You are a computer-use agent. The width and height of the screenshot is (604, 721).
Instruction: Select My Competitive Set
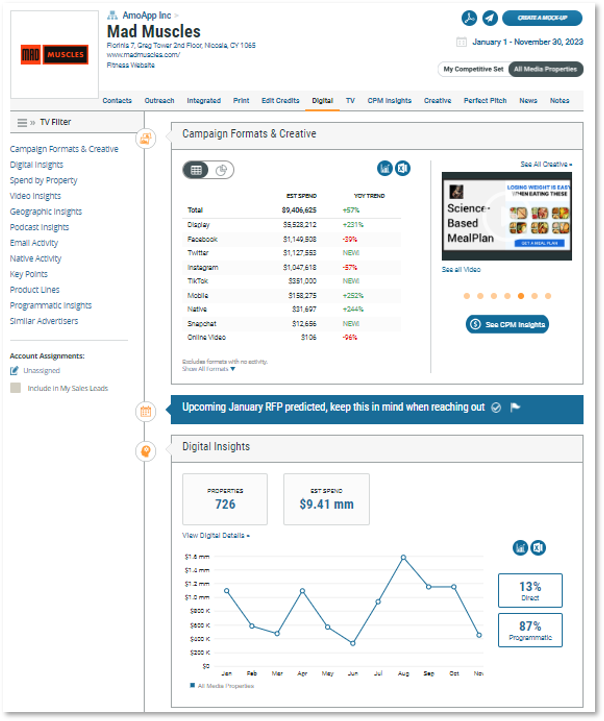(x=473, y=69)
